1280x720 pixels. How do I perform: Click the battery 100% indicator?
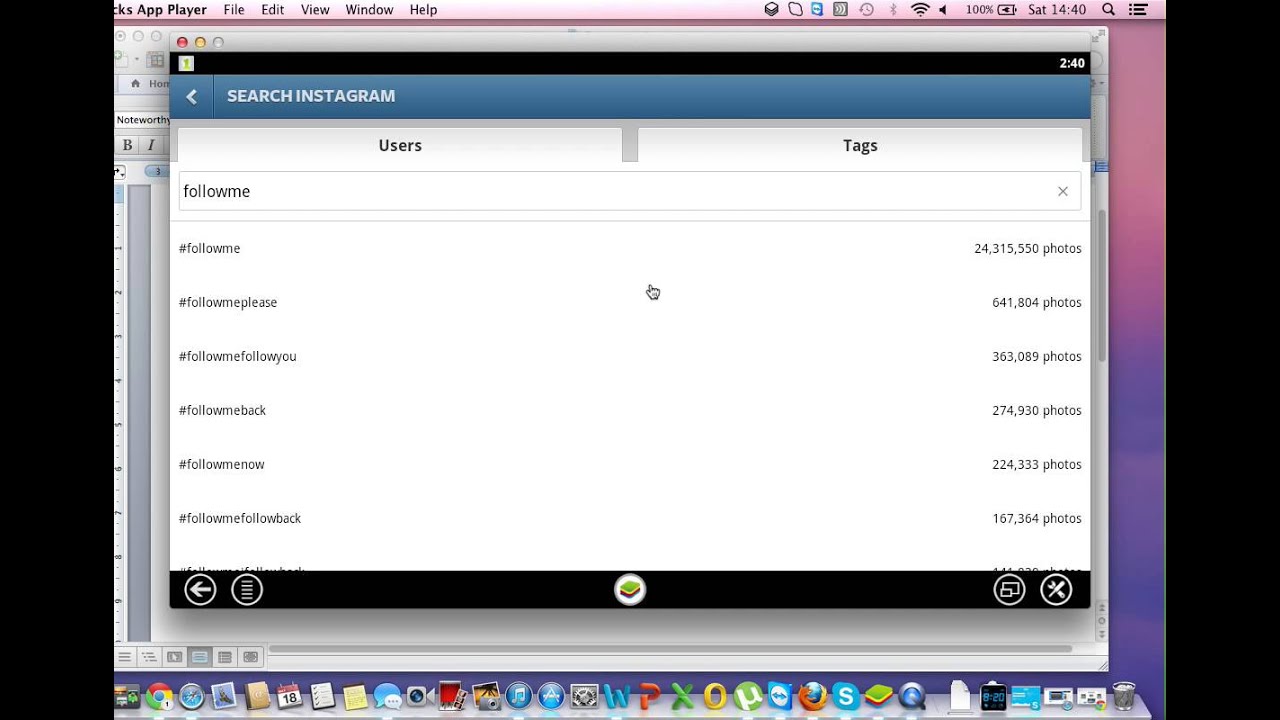[991, 9]
